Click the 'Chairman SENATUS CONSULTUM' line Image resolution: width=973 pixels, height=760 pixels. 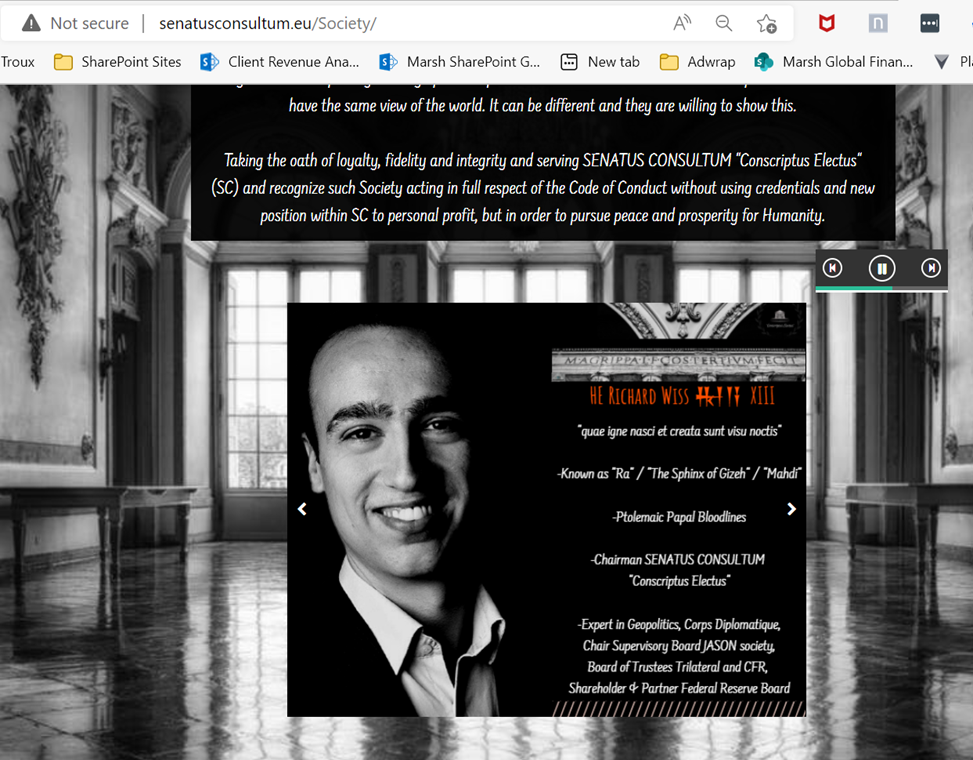[x=678, y=560]
